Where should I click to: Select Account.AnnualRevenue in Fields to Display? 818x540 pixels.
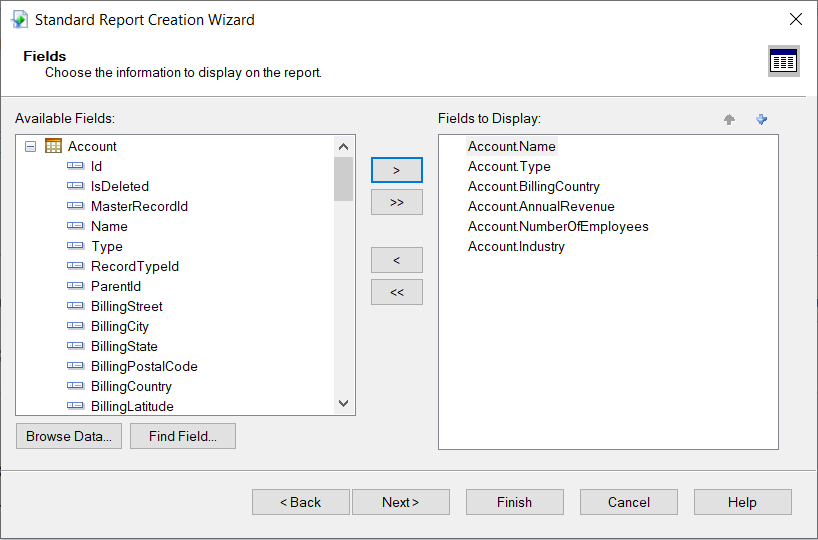(541, 207)
